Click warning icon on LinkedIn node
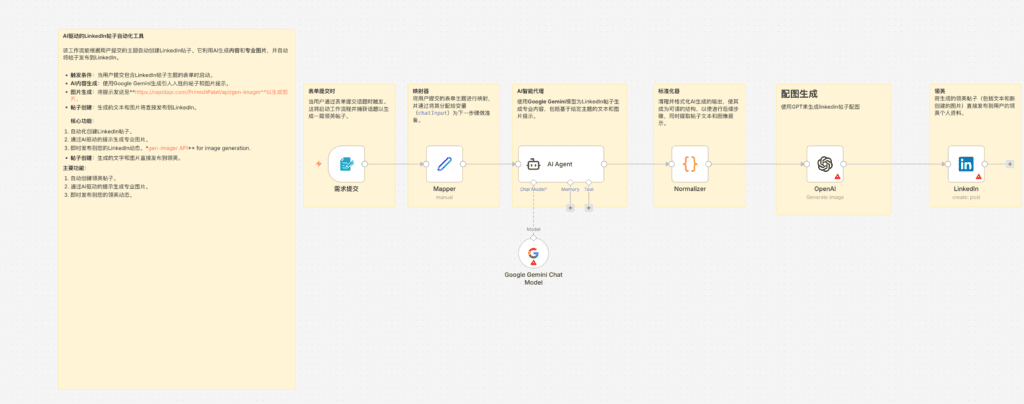 979,177
